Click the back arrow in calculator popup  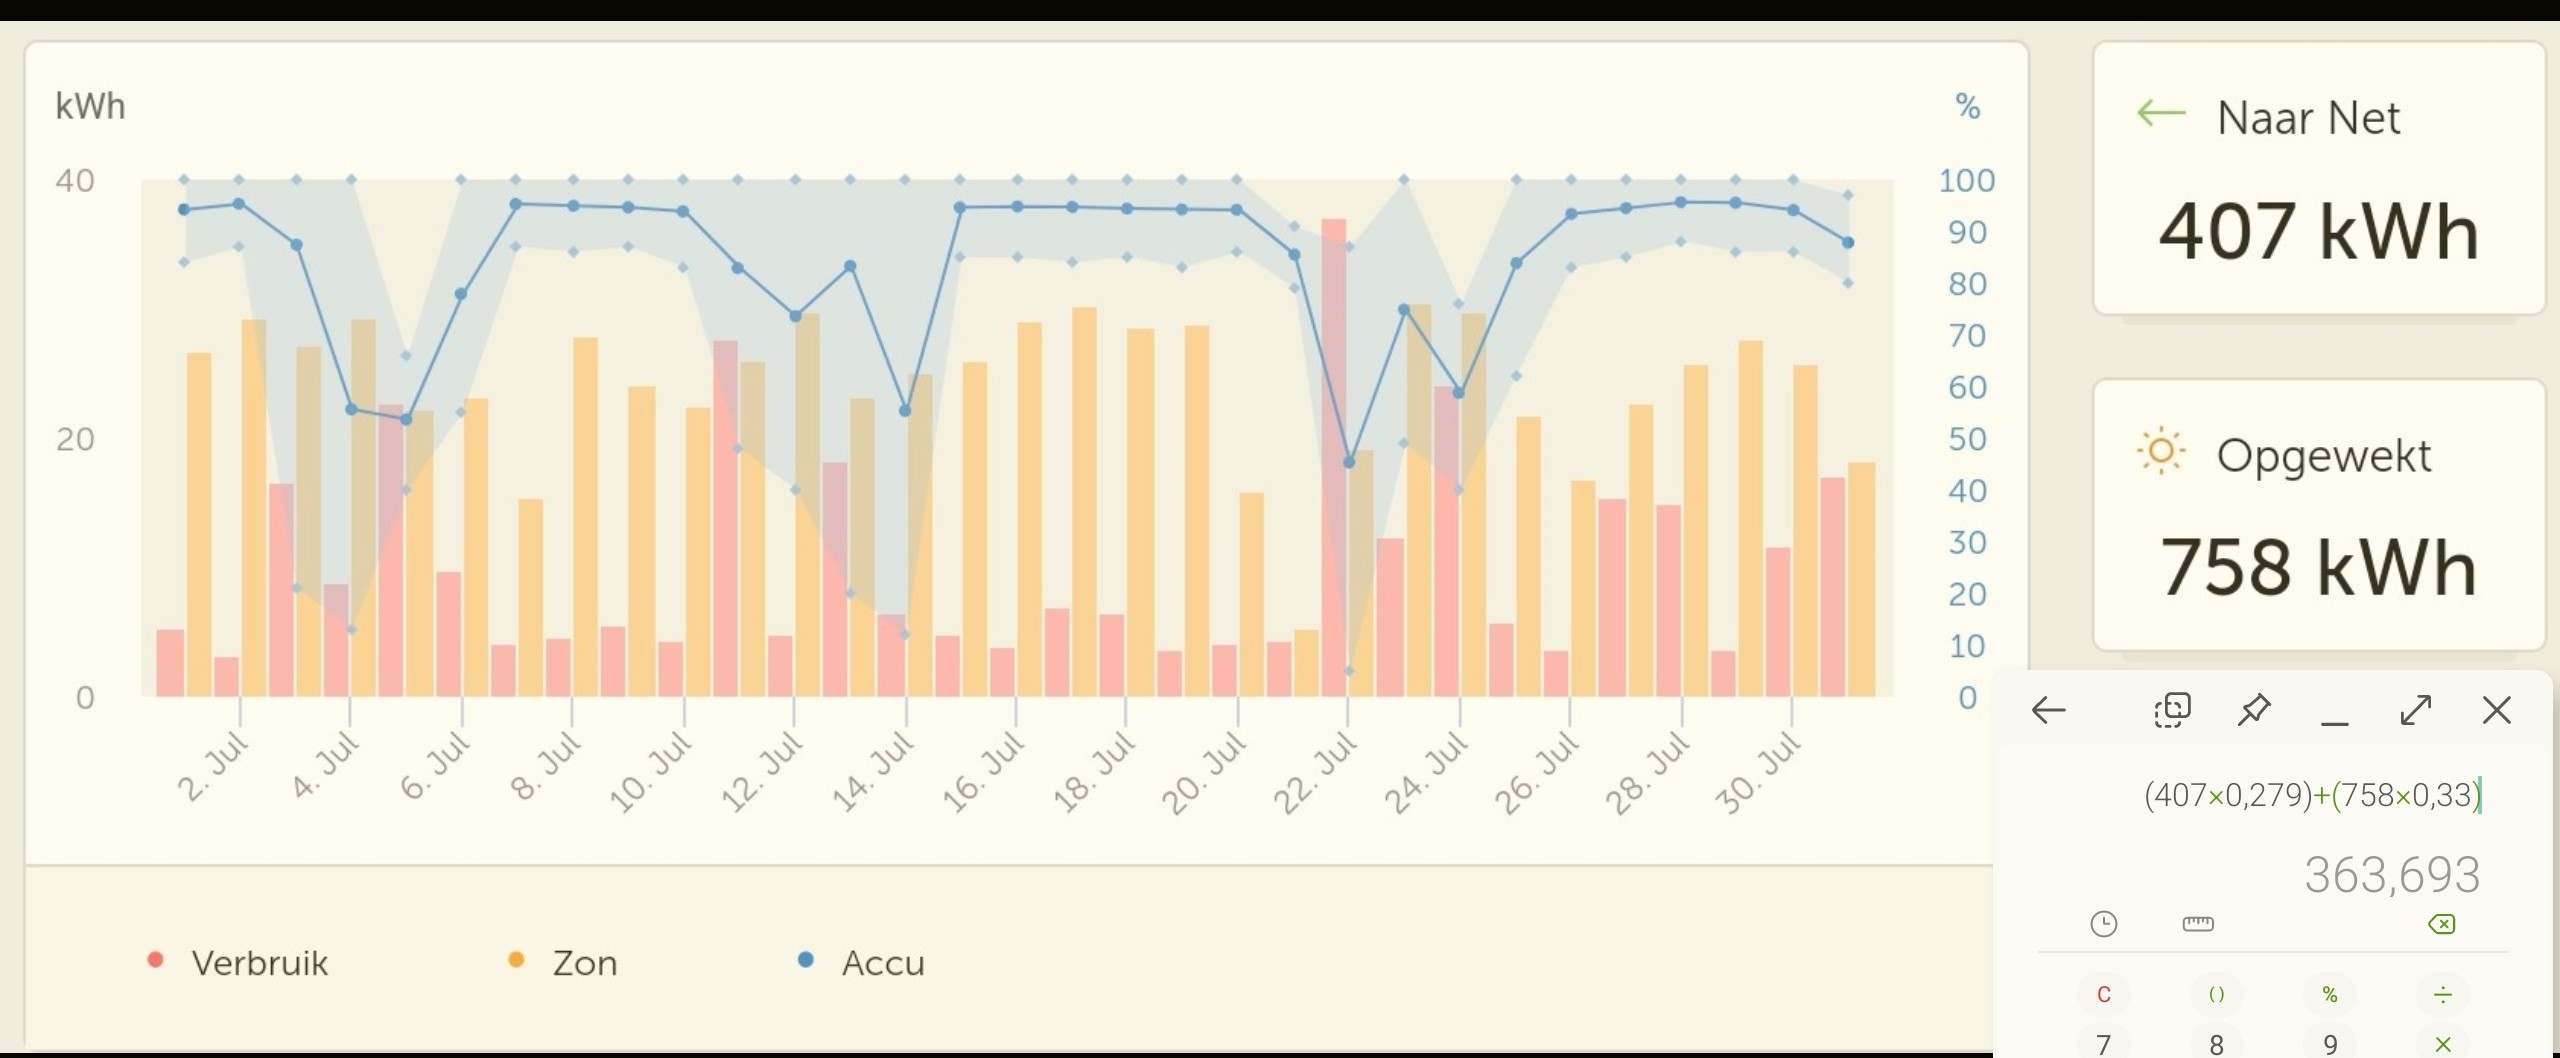coord(2049,711)
